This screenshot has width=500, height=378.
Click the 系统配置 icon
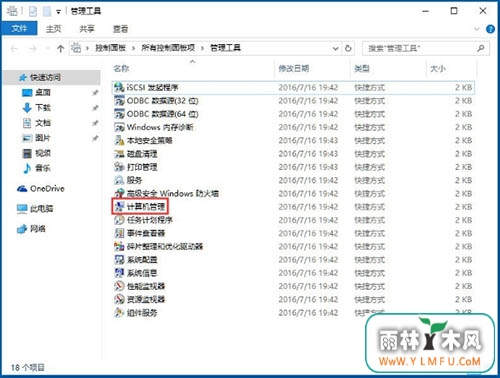[x=119, y=260]
